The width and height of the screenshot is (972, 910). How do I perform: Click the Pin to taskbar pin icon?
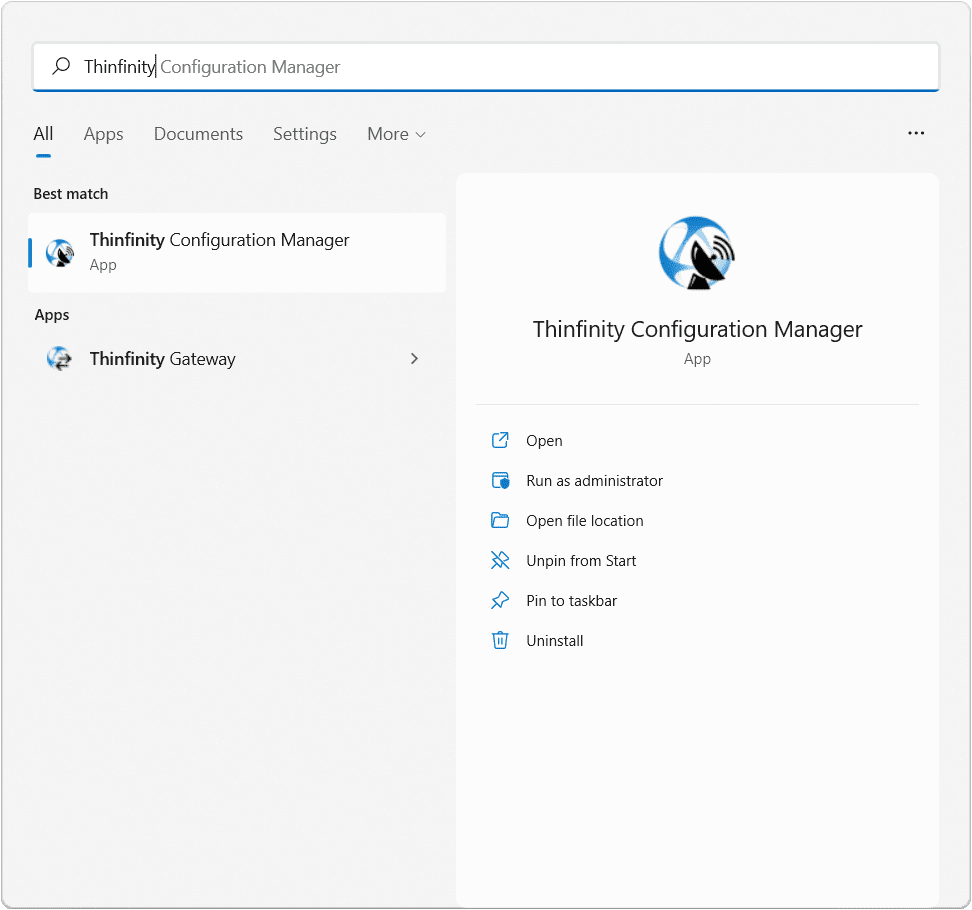pos(500,600)
